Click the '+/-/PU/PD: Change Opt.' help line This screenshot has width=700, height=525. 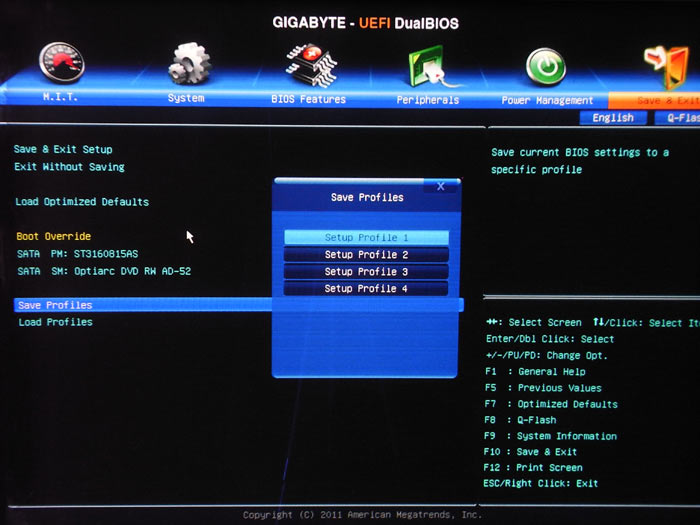pyautogui.click(x=547, y=355)
